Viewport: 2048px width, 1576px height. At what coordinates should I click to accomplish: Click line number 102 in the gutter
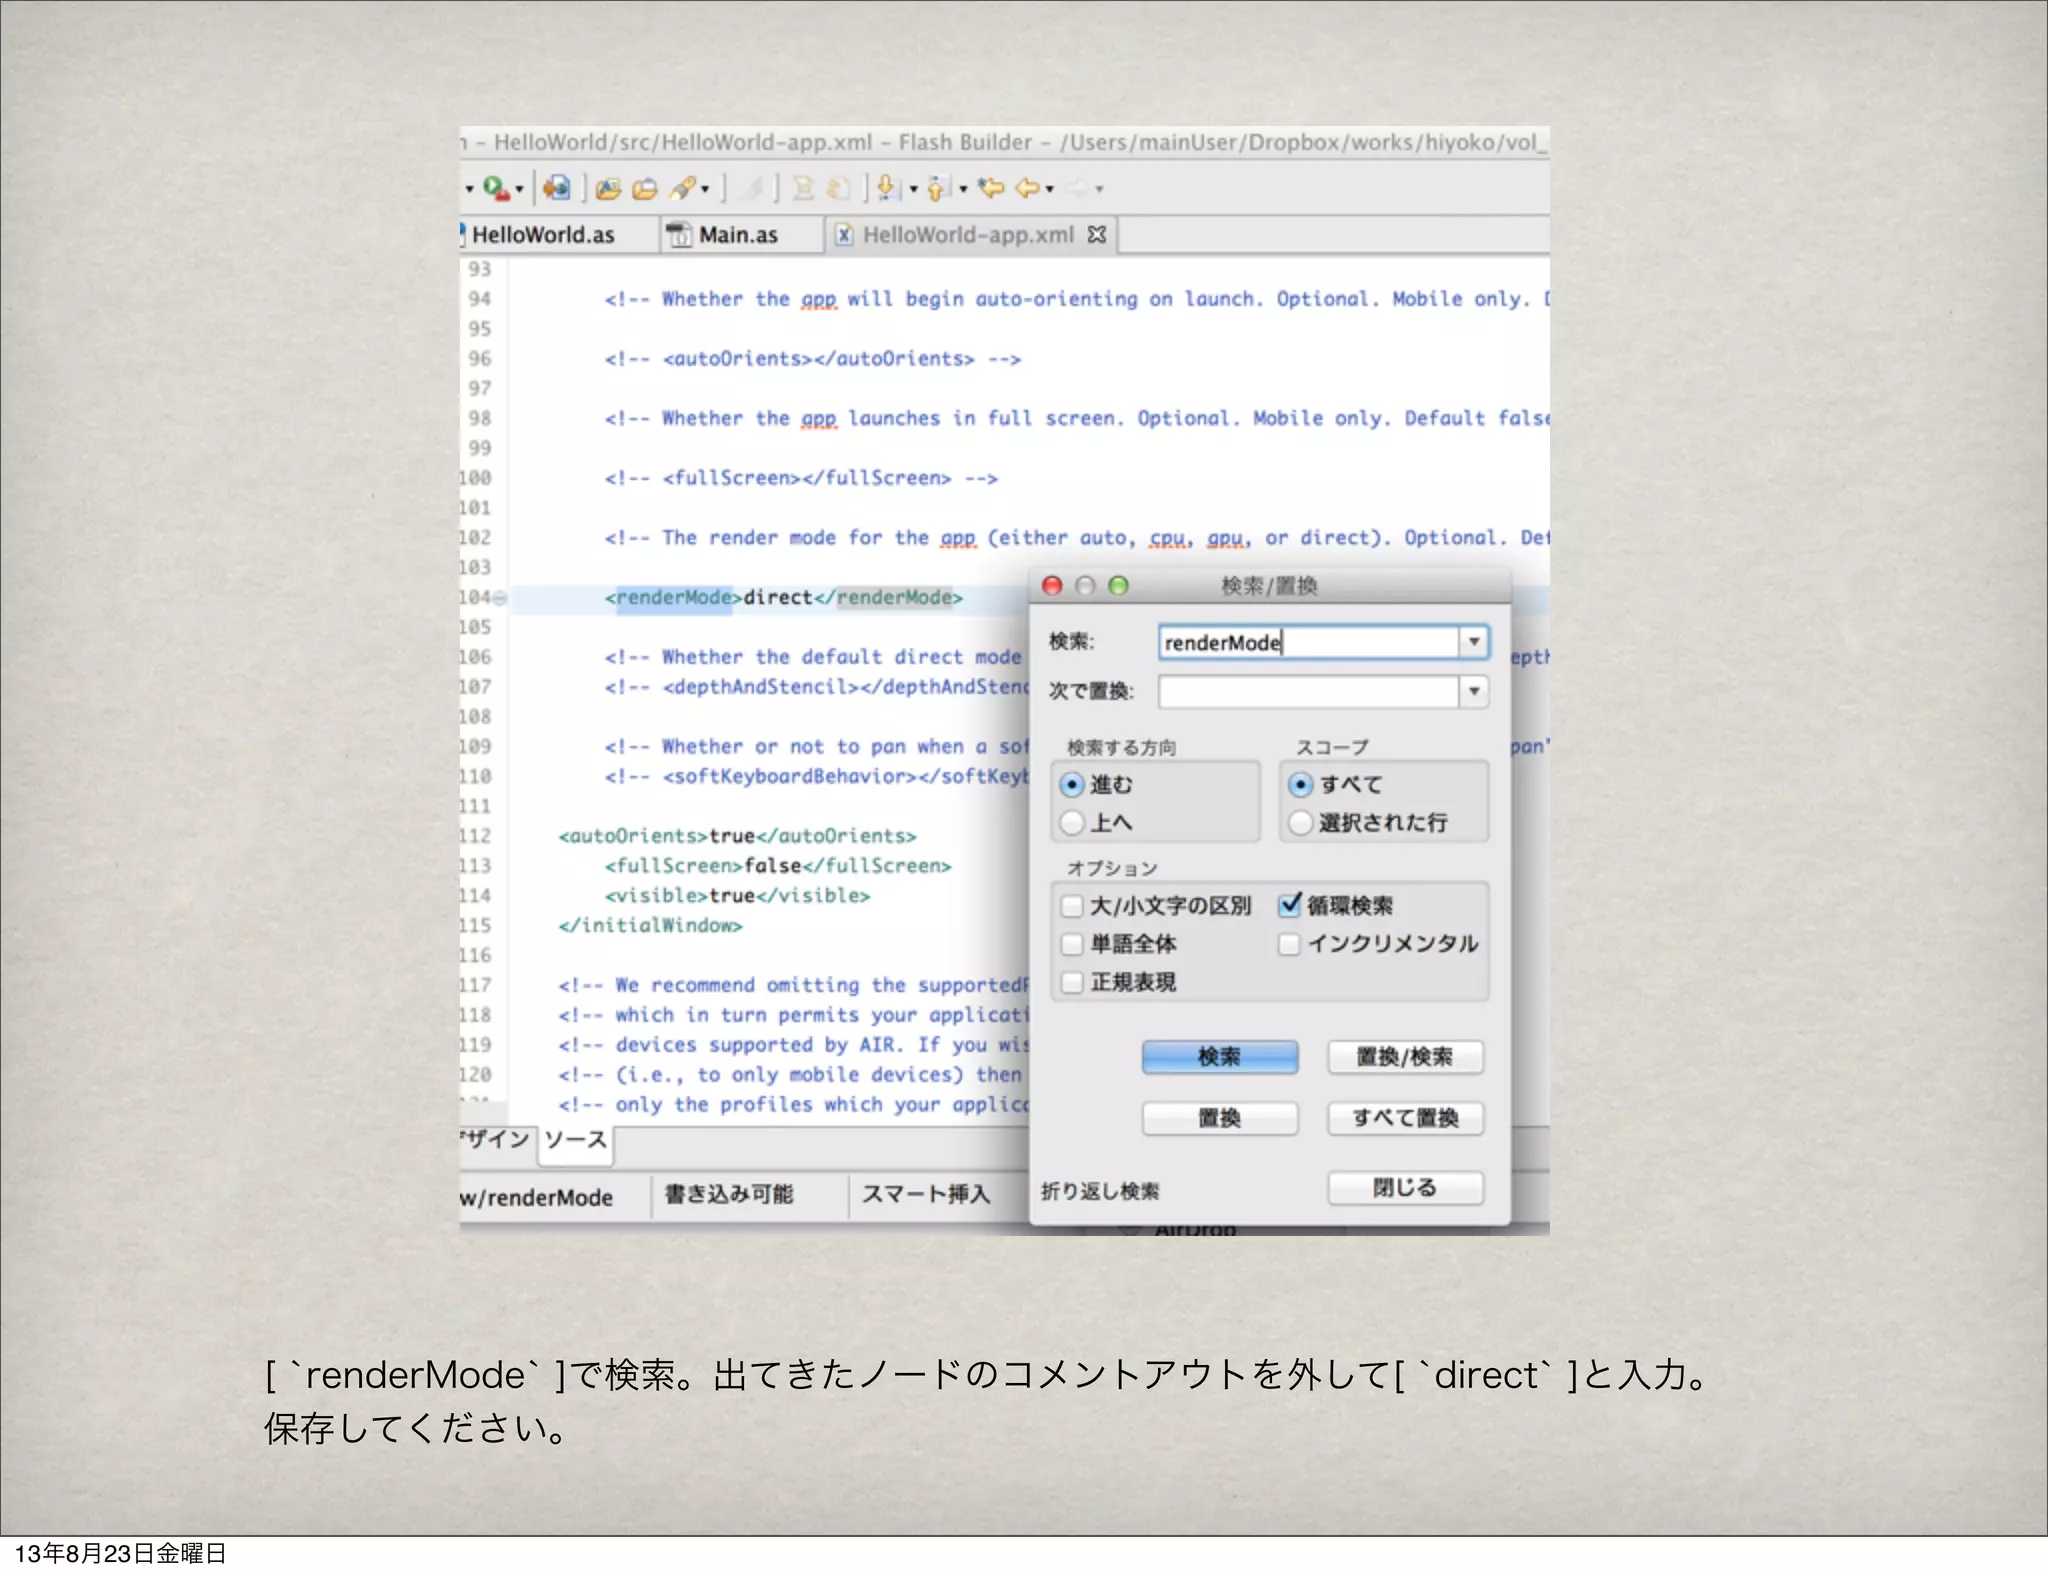(476, 538)
